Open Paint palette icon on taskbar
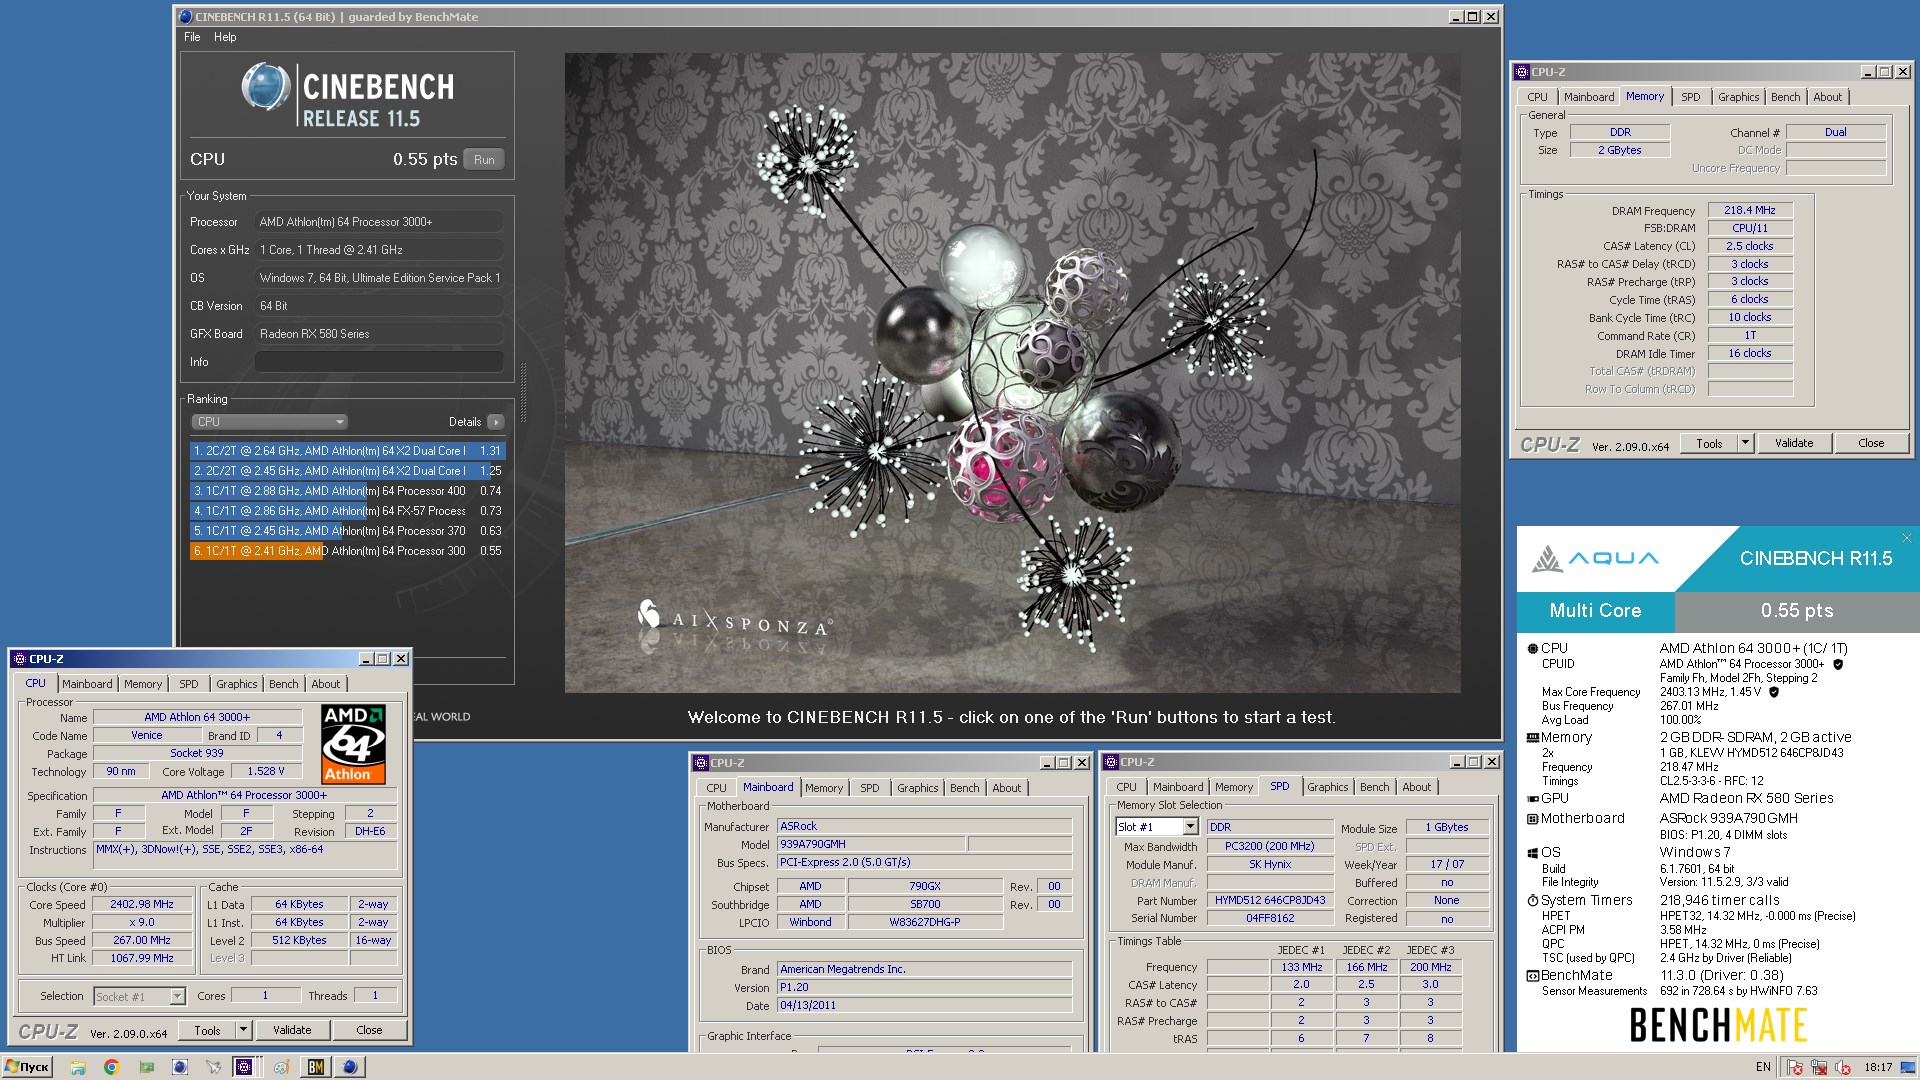This screenshot has height=1080, width=1920. 282,1067
